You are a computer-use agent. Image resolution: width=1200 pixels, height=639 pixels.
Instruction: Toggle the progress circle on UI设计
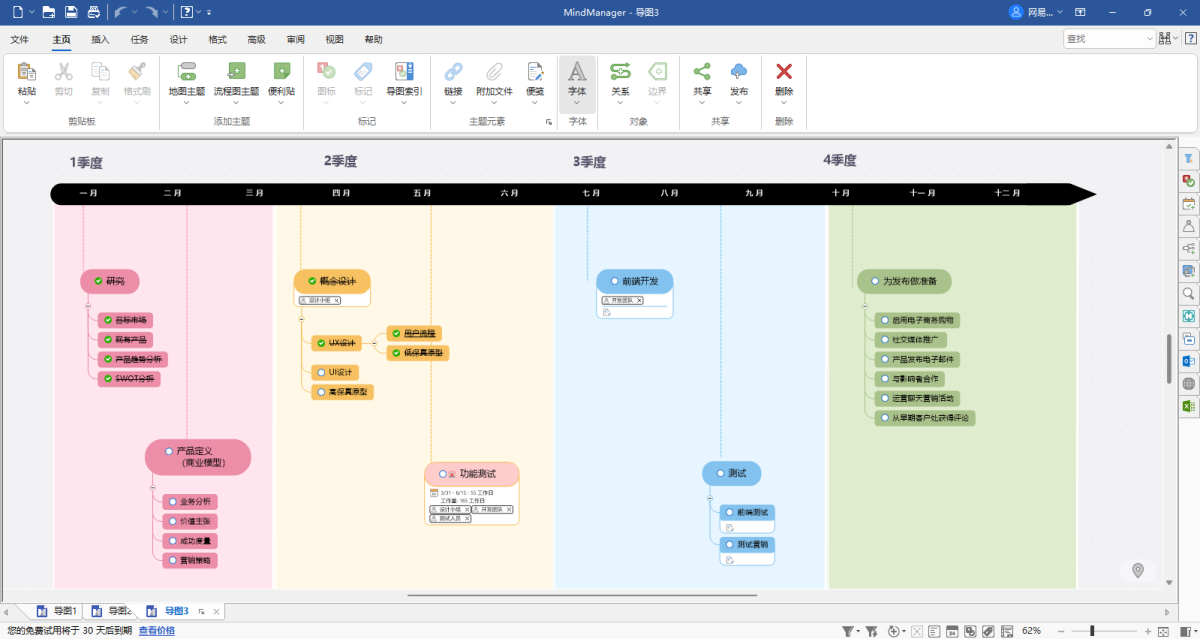(321, 372)
